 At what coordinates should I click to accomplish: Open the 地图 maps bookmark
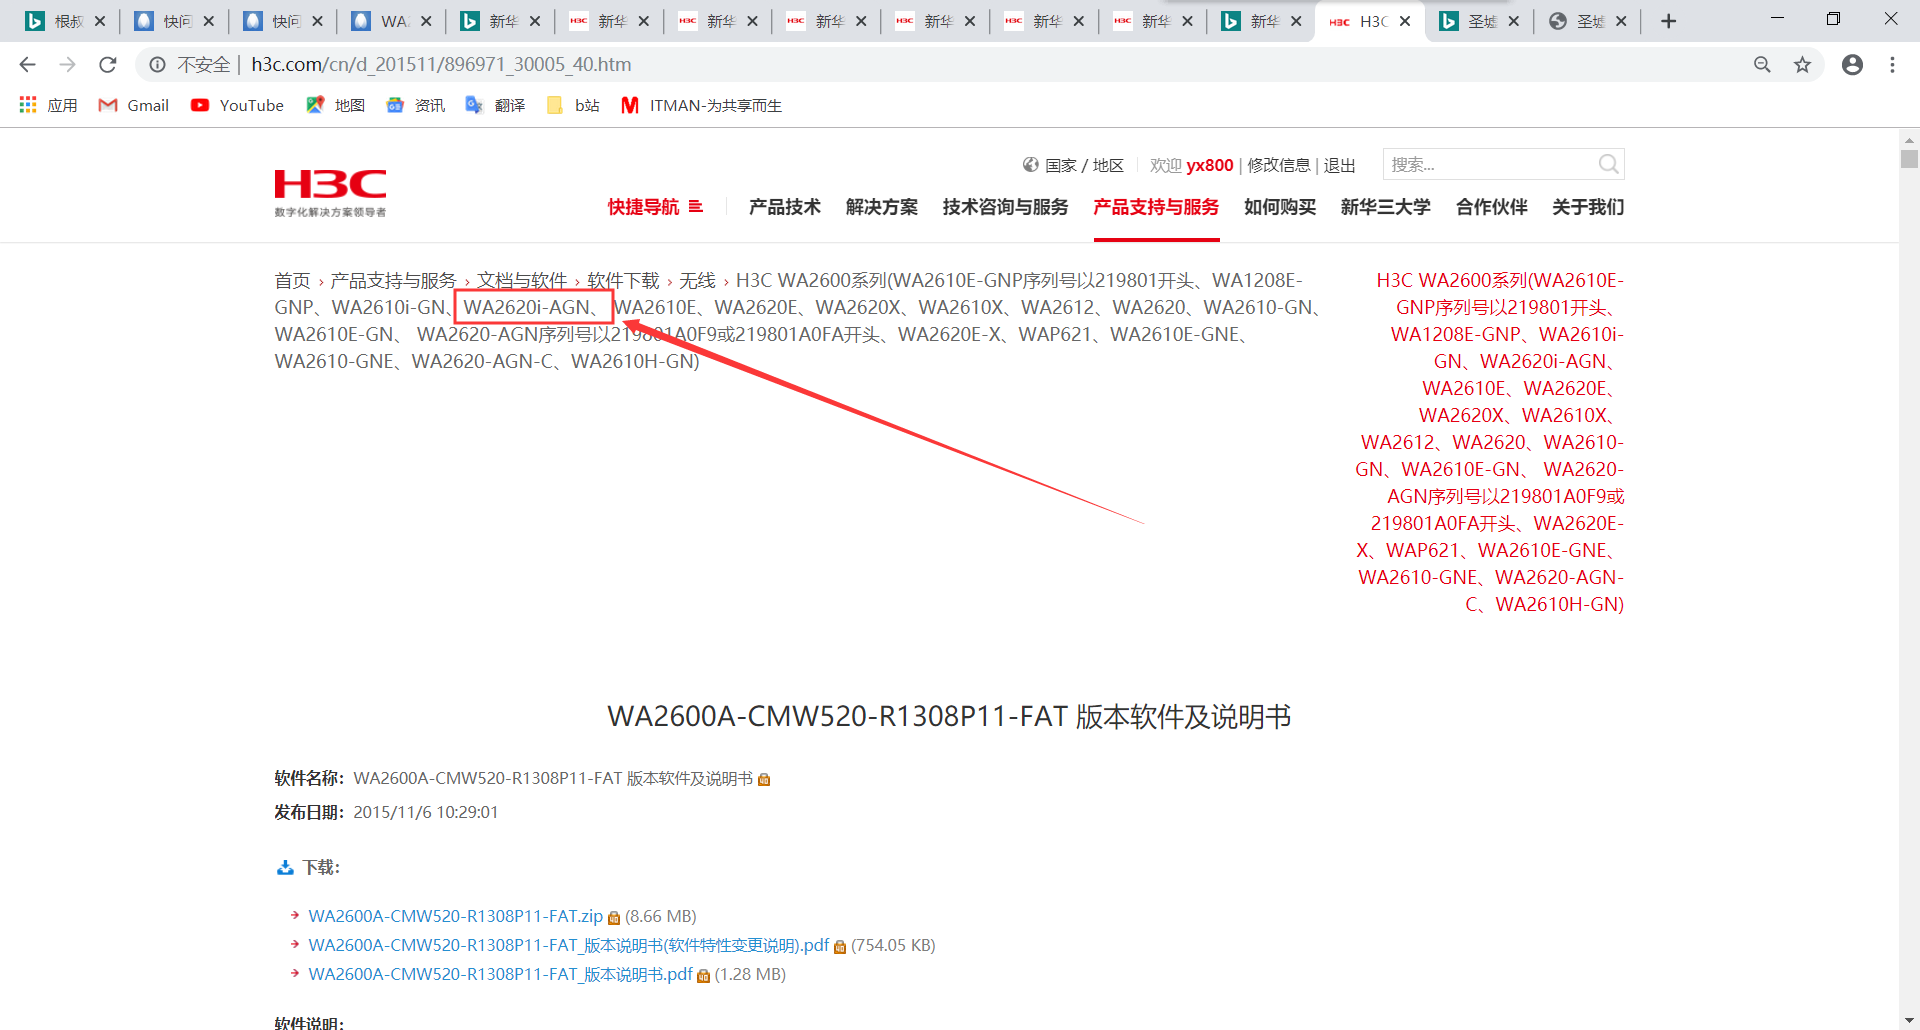(335, 105)
